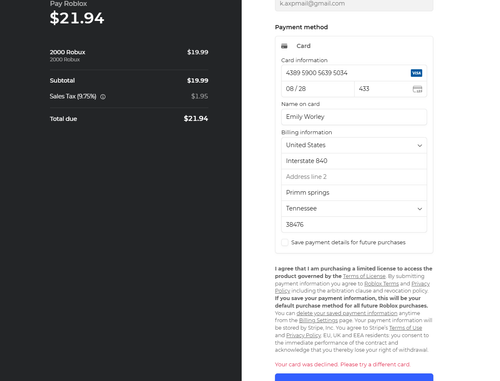Click the CVC field showing 433
The image size is (500, 381).
click(390, 89)
